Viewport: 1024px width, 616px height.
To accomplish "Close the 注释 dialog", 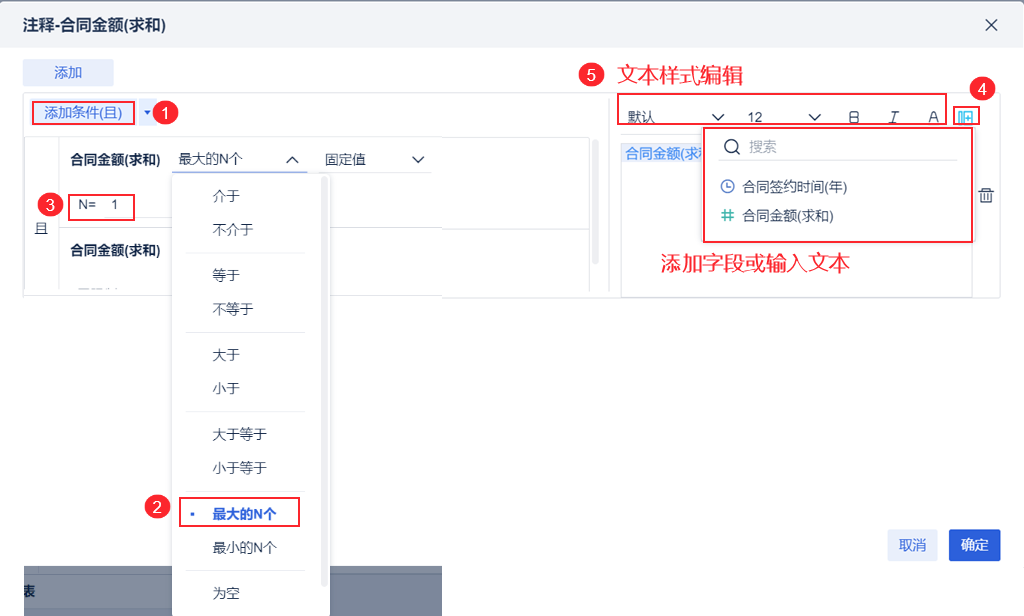I will 991,25.
